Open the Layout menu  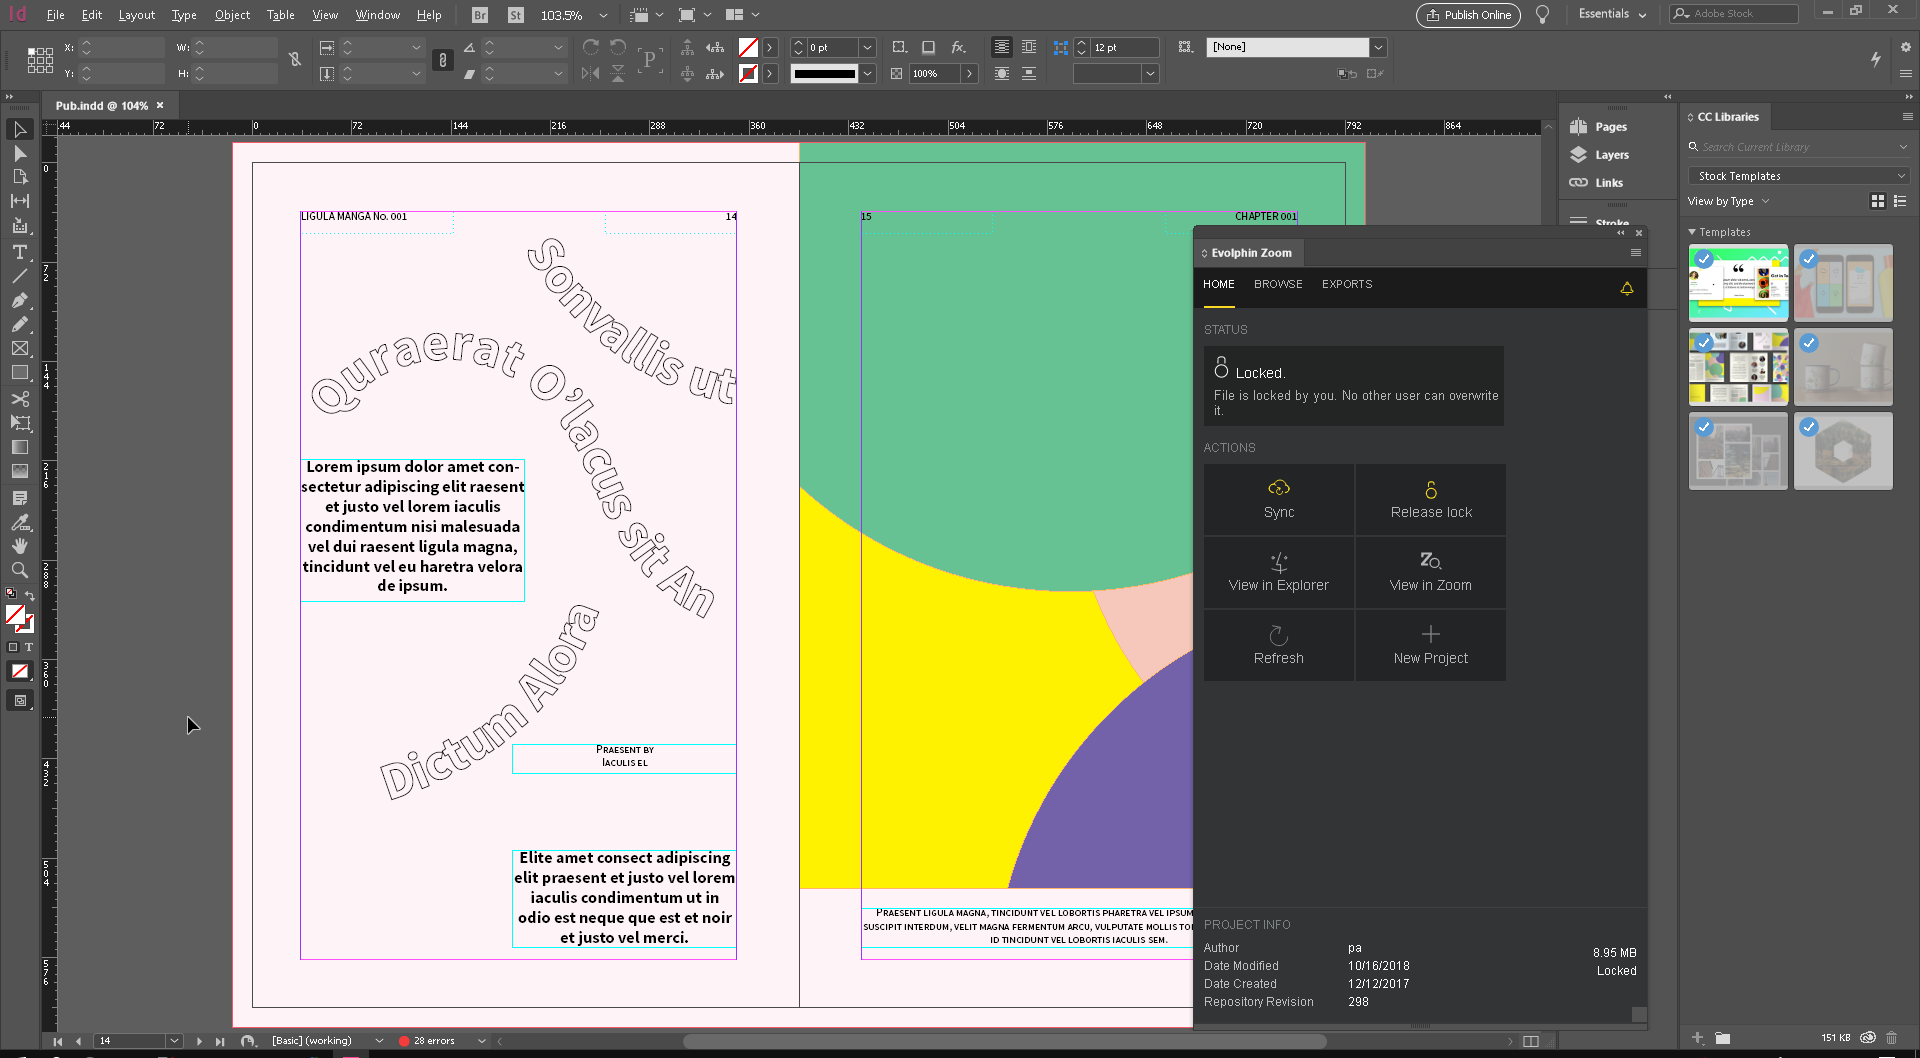(136, 15)
